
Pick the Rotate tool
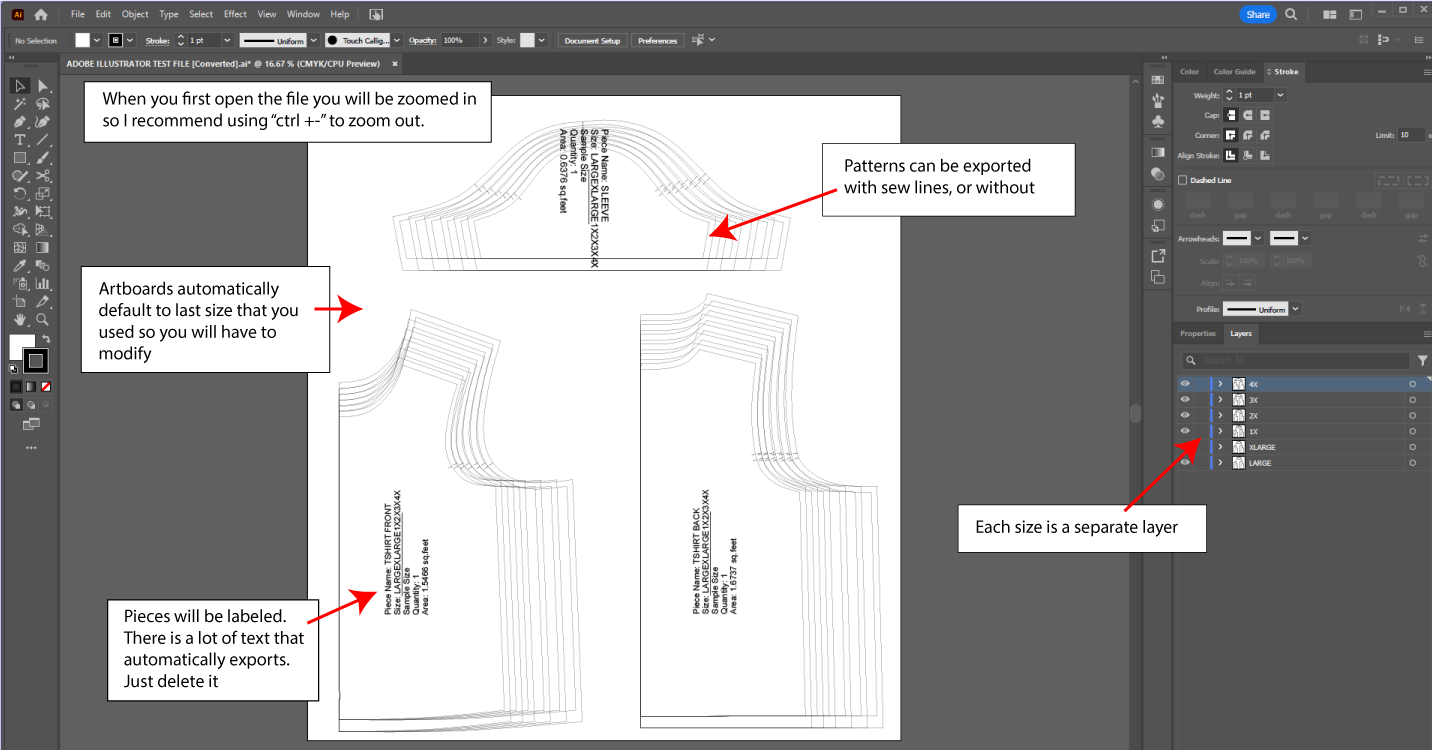pos(19,193)
